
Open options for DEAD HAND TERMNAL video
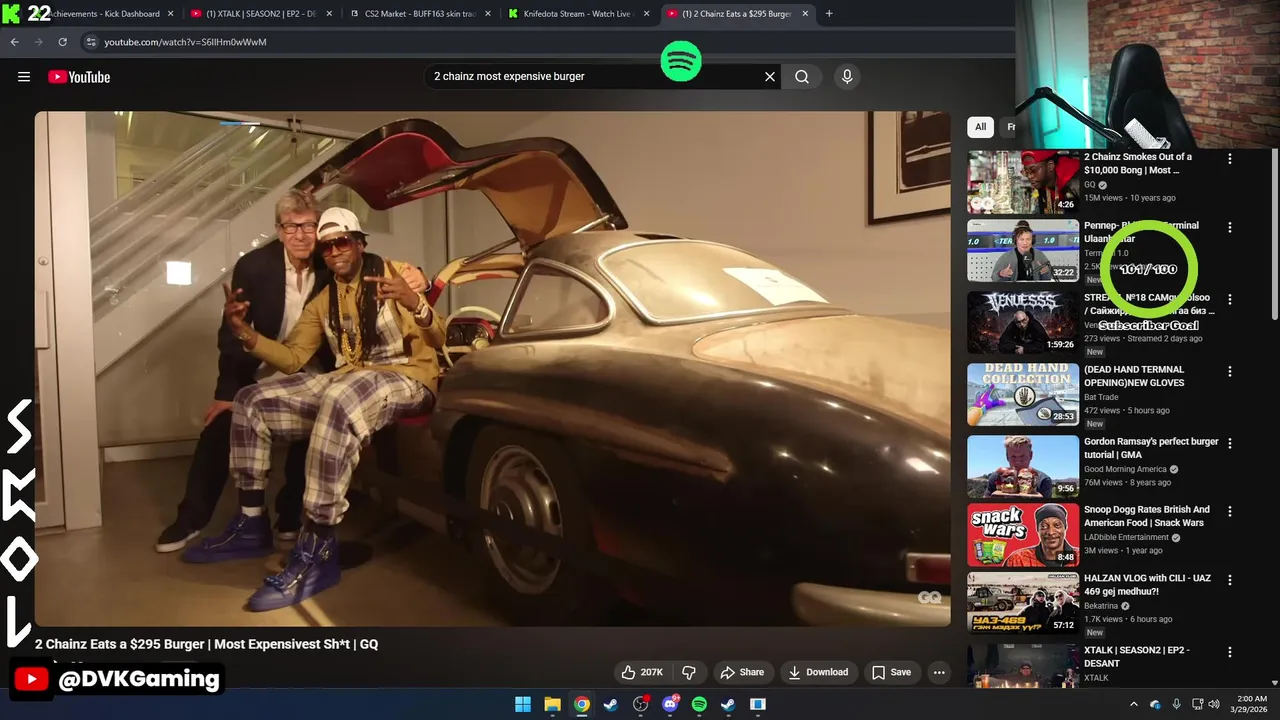coord(1230,371)
